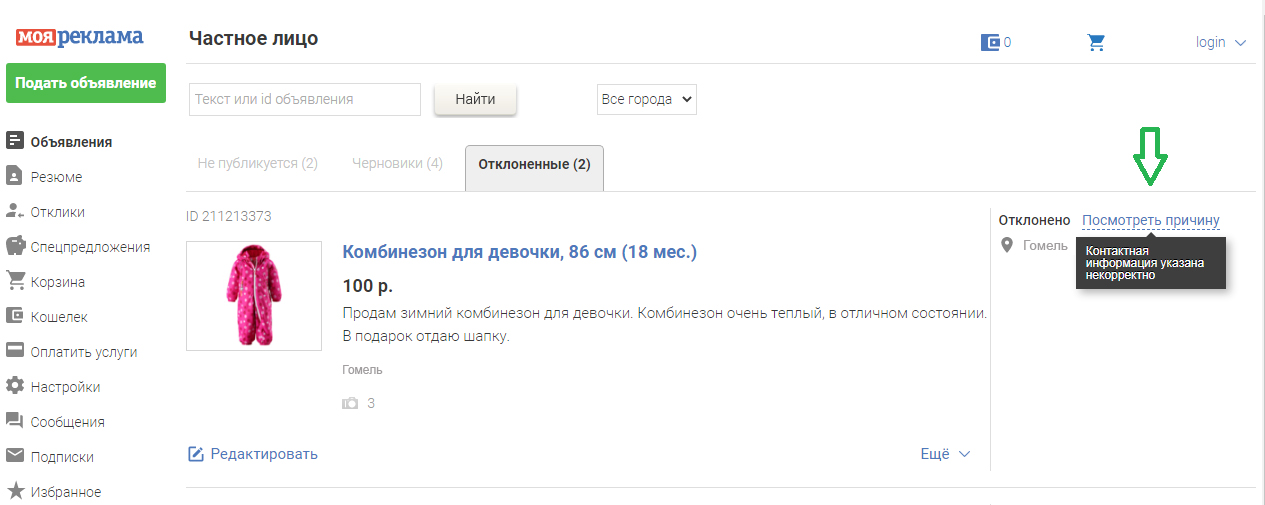Open the shopping cart icon in header
Image resolution: width=1265 pixels, height=505 pixels.
(1096, 42)
